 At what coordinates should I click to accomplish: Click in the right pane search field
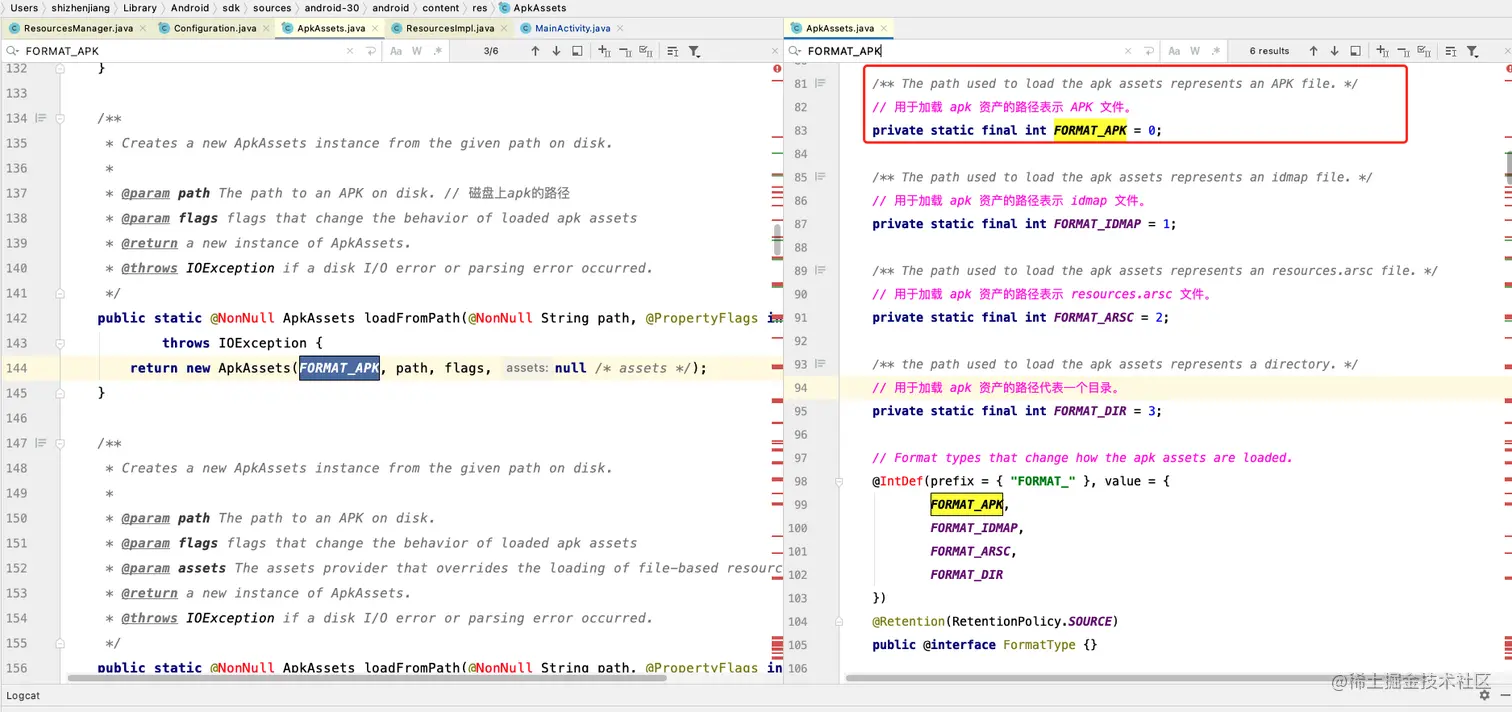coord(960,51)
